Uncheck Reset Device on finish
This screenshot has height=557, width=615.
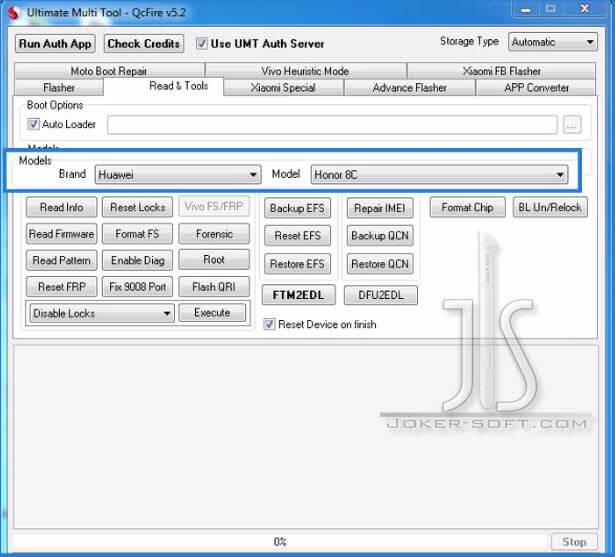(x=269, y=324)
